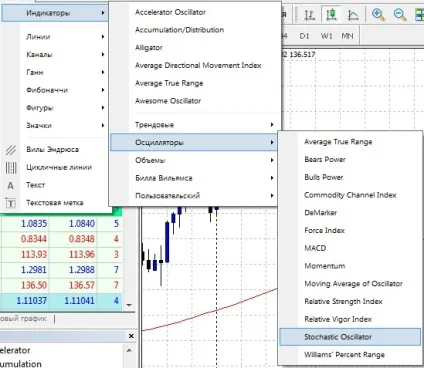
Task: Expand the Трендовые submenu
Action: pyautogui.click(x=194, y=125)
